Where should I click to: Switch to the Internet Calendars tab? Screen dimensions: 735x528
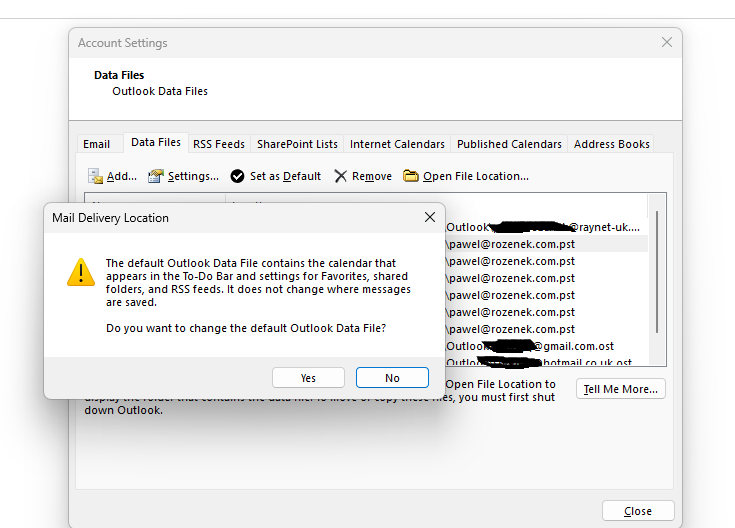coord(397,144)
